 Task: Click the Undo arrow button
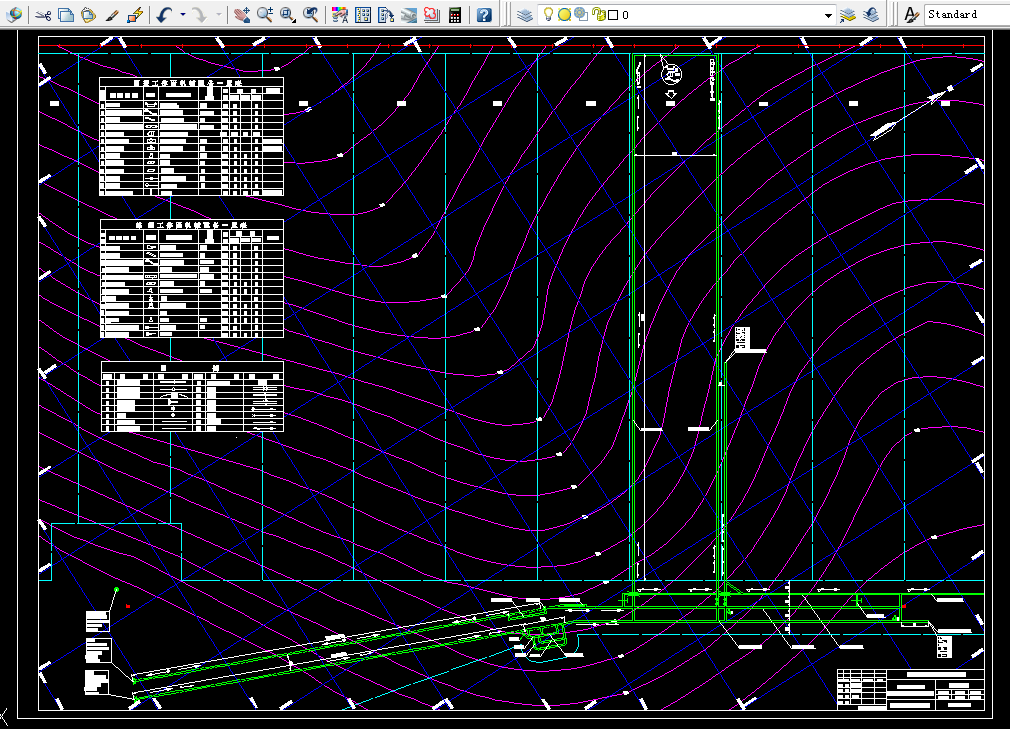pos(164,15)
